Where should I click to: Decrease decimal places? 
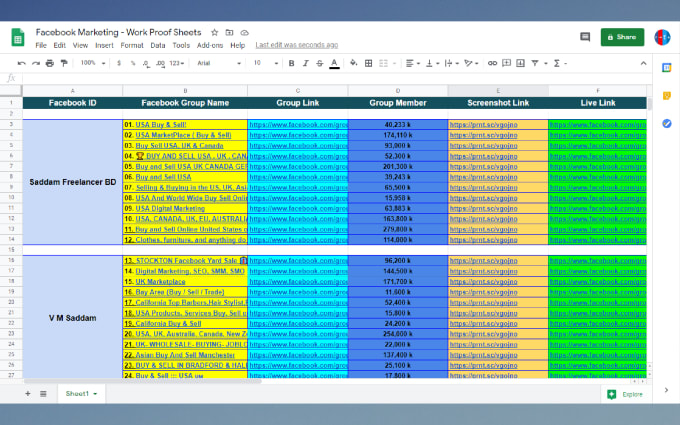(x=146, y=63)
